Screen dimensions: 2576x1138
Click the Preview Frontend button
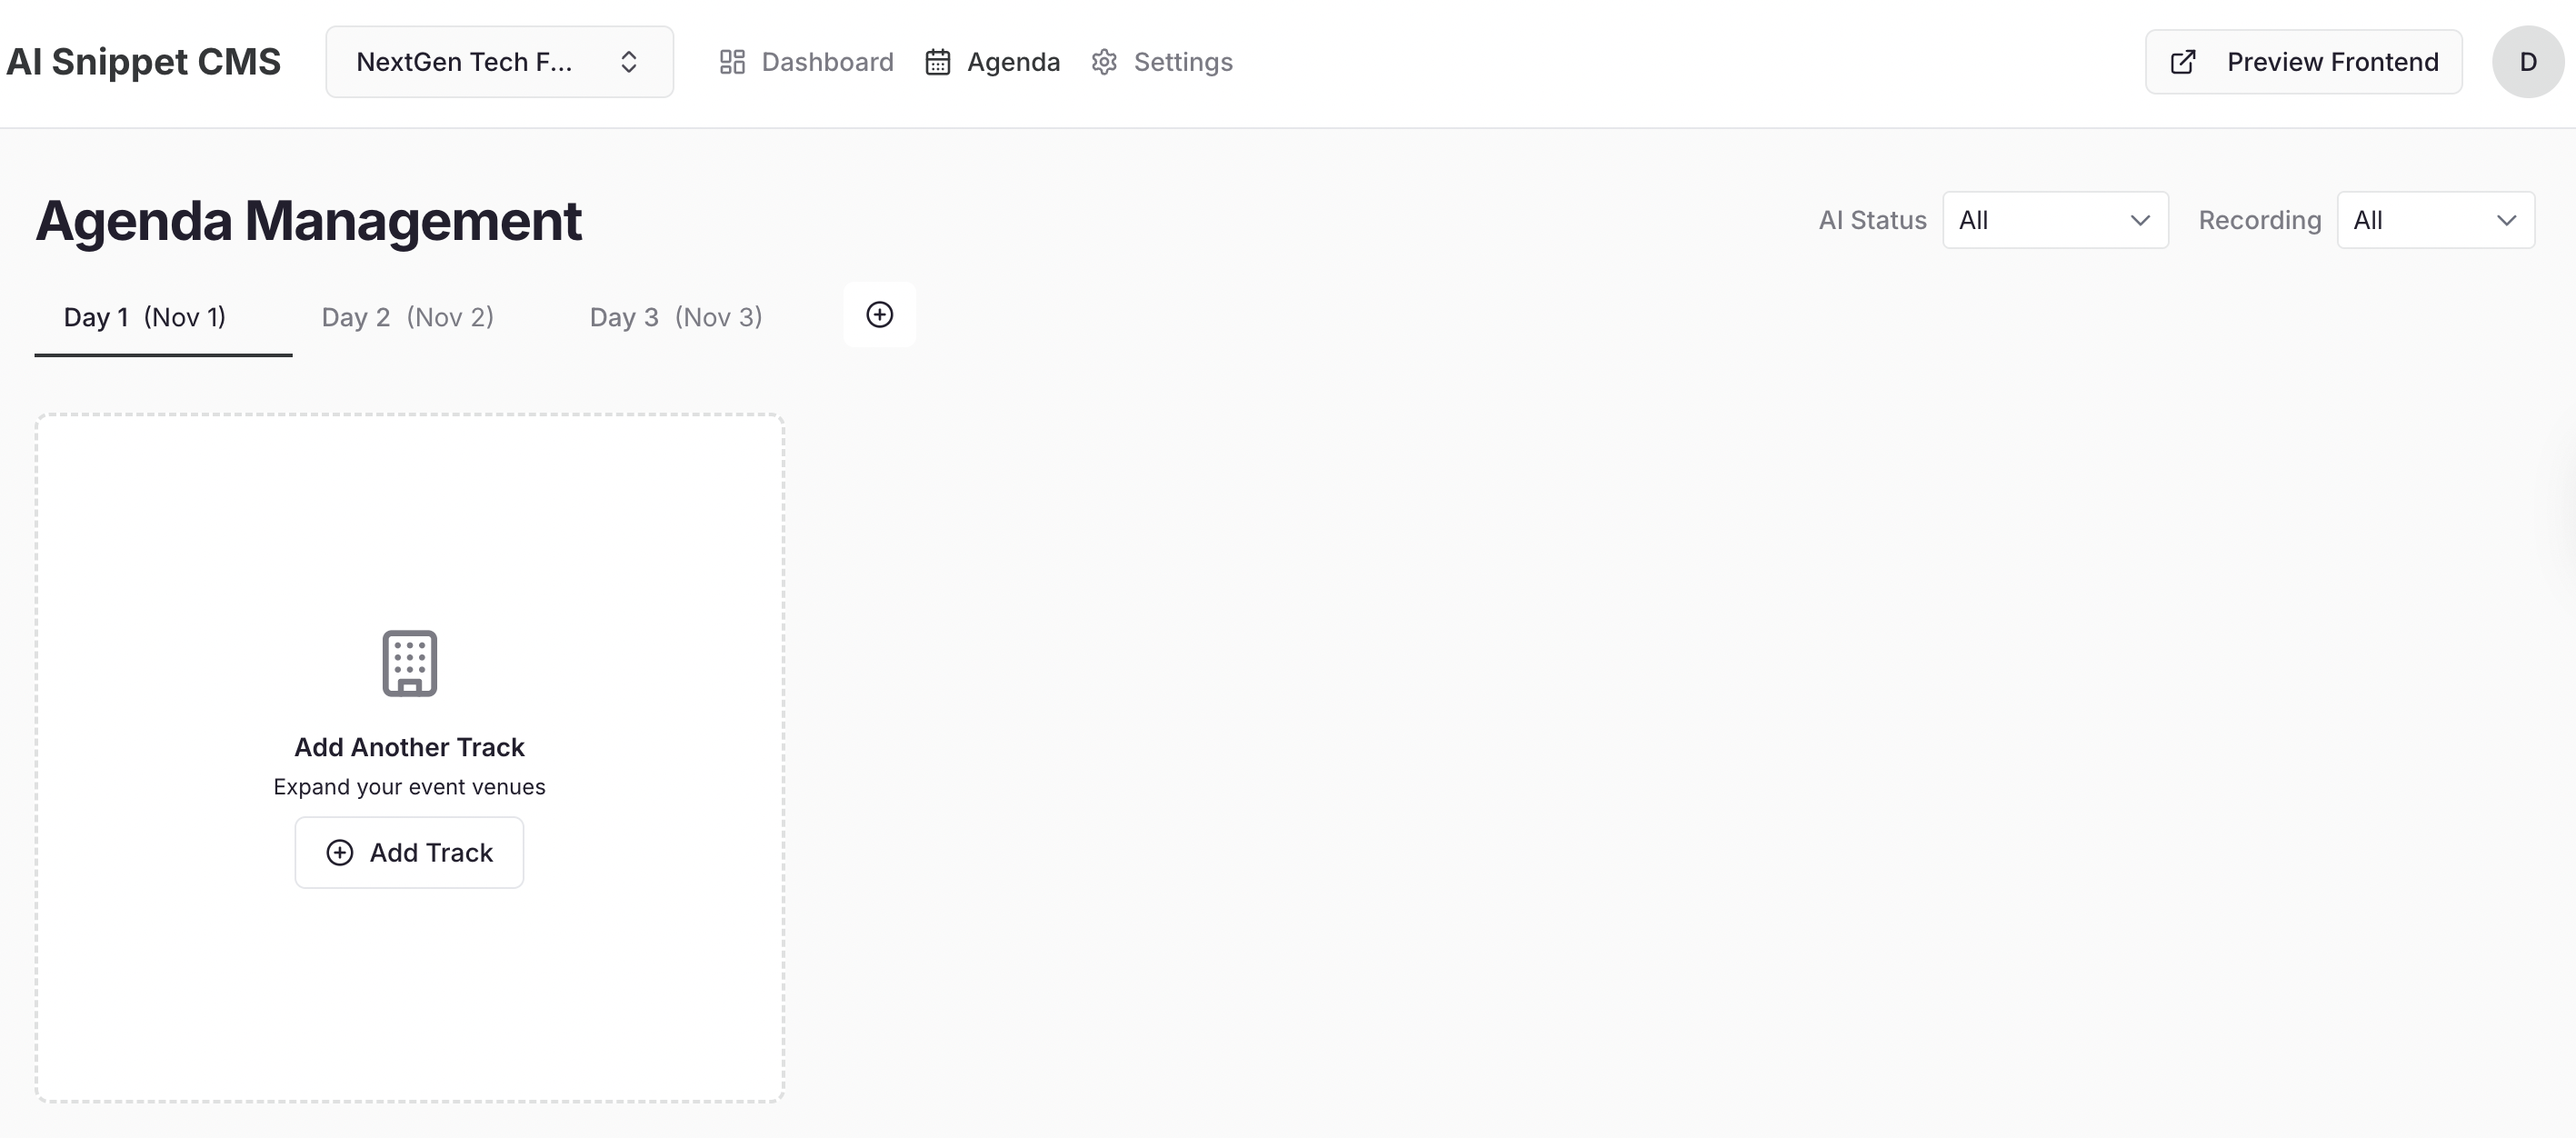point(2304,61)
